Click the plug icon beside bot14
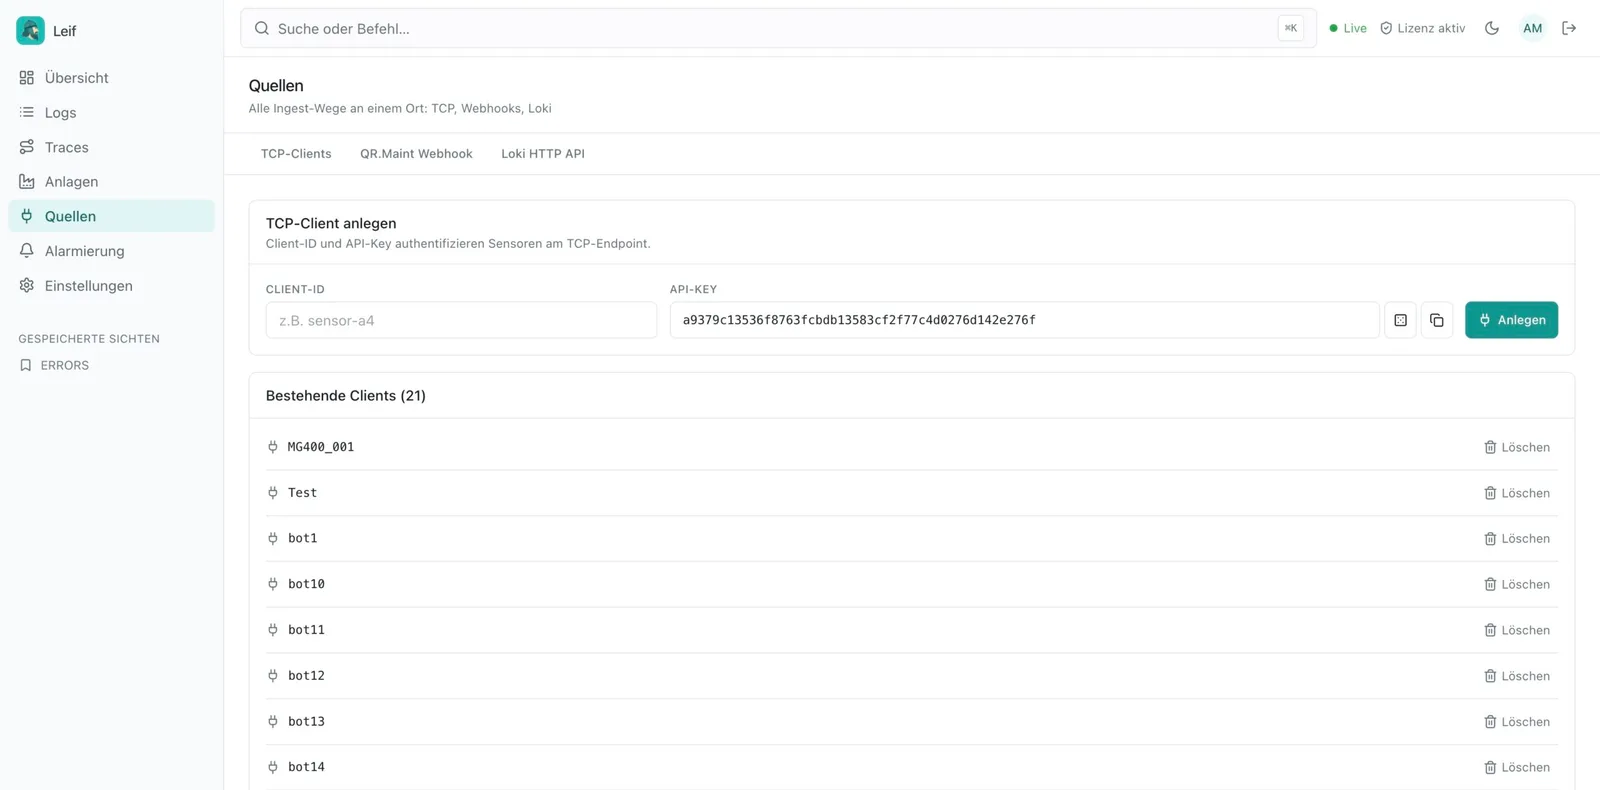Screen dimensions: 1600x790 click(x=273, y=767)
